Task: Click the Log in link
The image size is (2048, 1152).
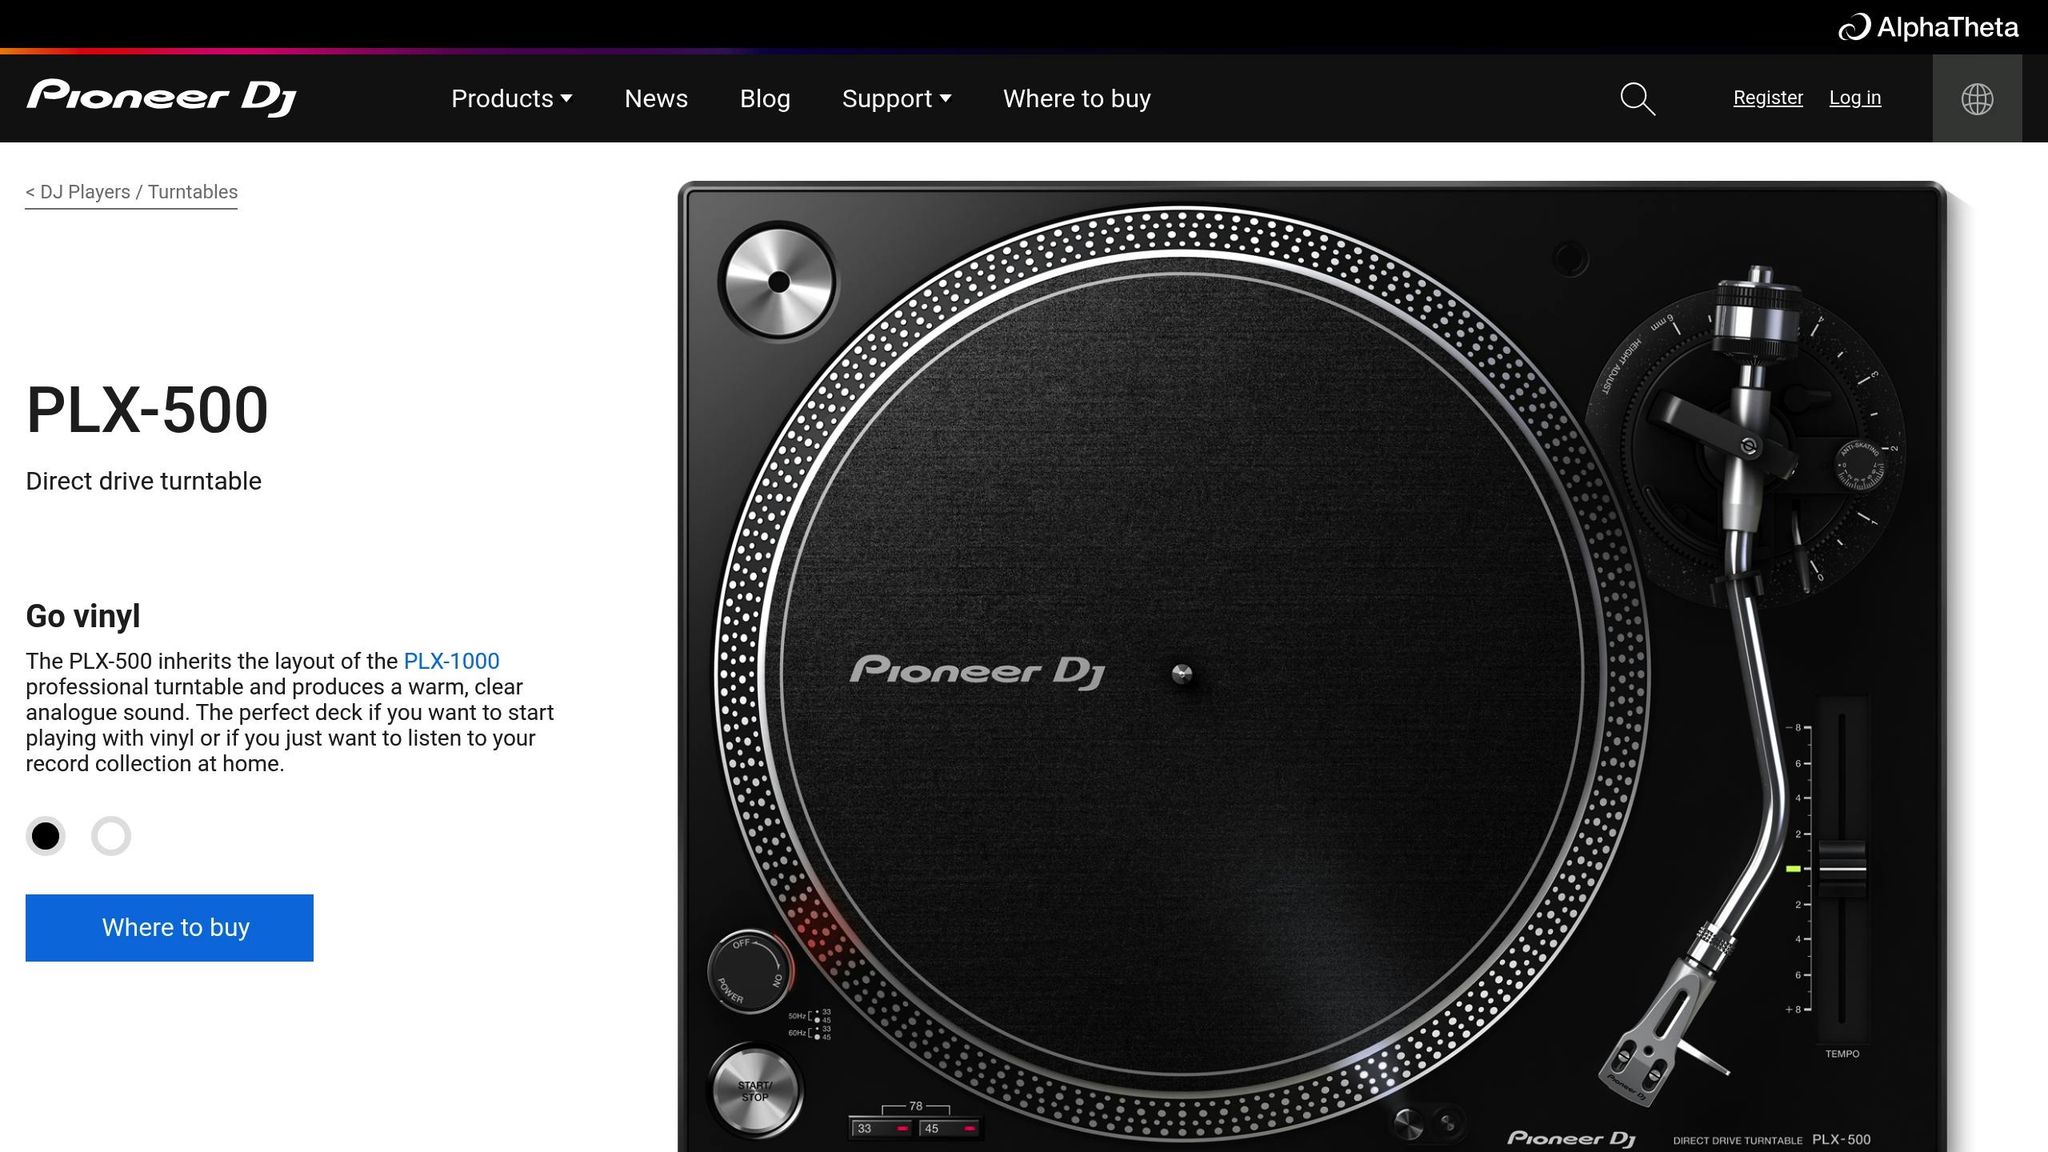Action: coord(1854,98)
